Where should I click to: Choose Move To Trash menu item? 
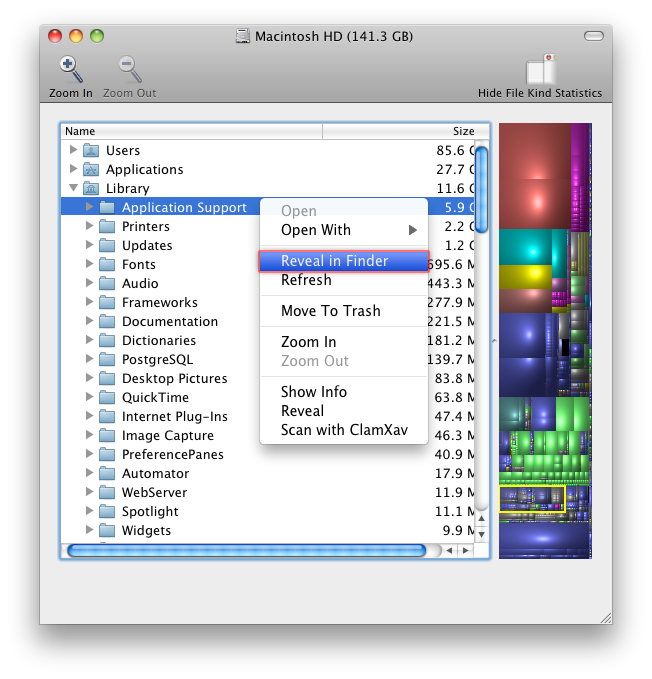click(x=344, y=311)
